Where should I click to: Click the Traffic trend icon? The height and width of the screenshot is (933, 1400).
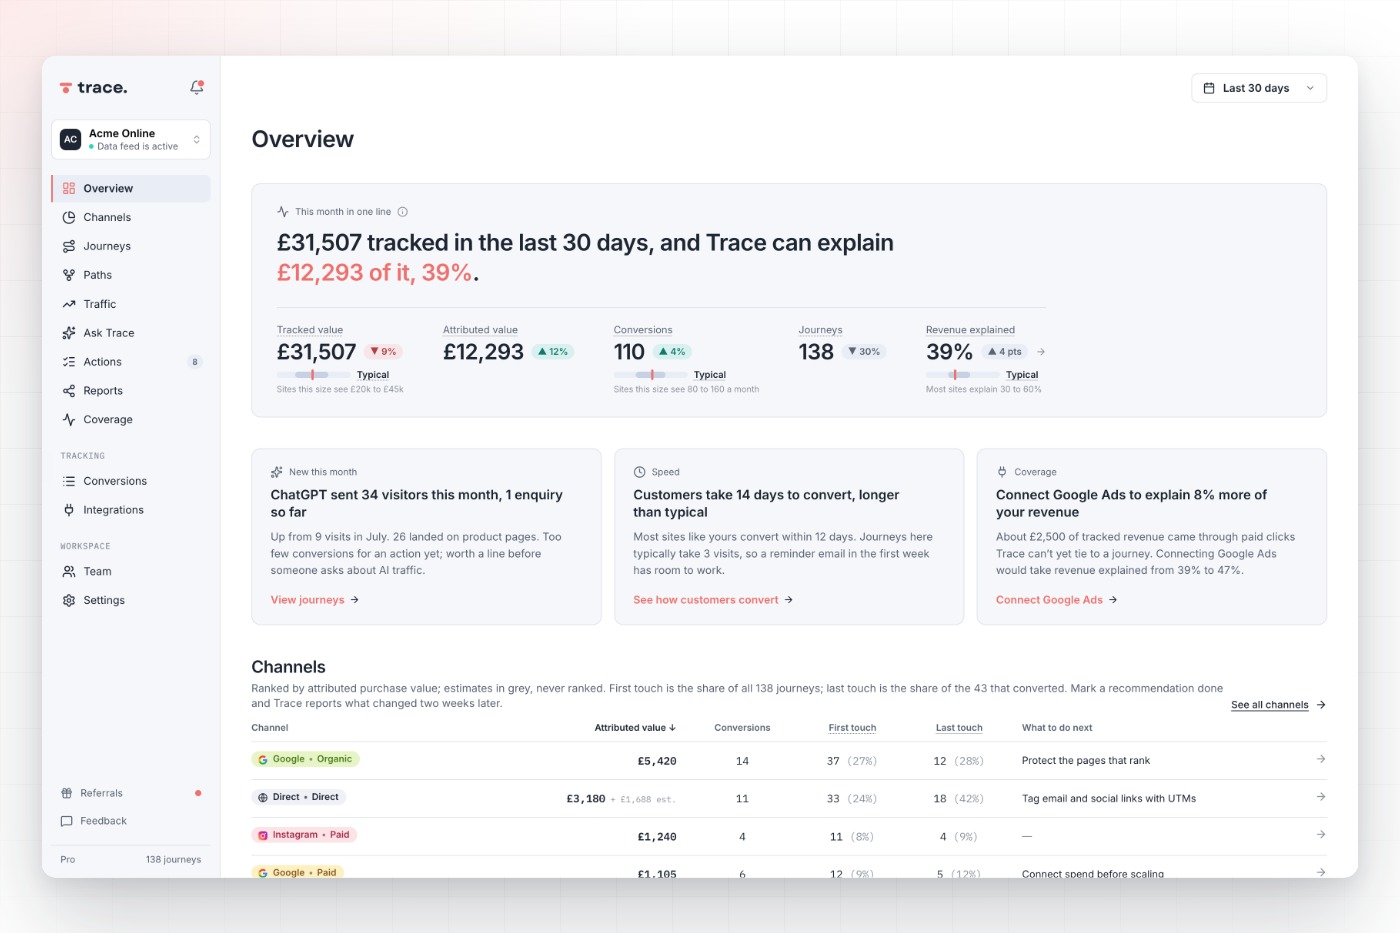(x=69, y=304)
